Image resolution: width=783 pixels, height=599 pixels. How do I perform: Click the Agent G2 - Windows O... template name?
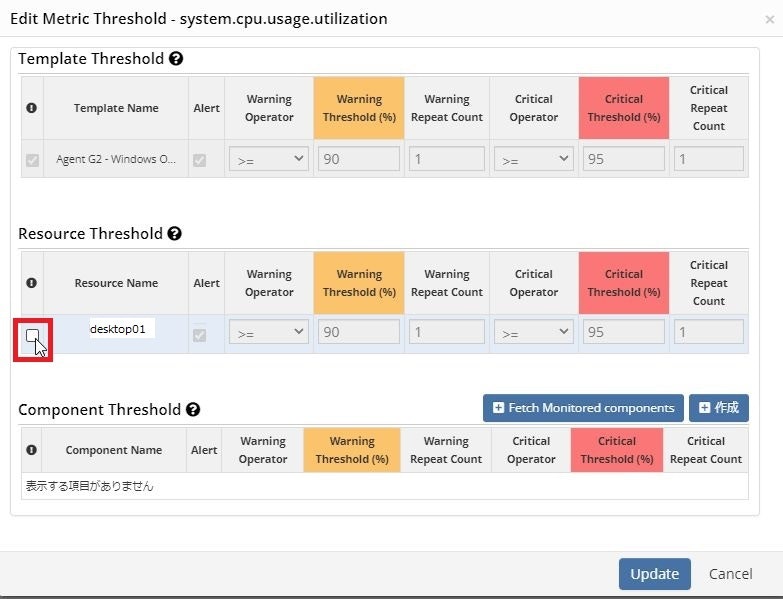[116, 159]
